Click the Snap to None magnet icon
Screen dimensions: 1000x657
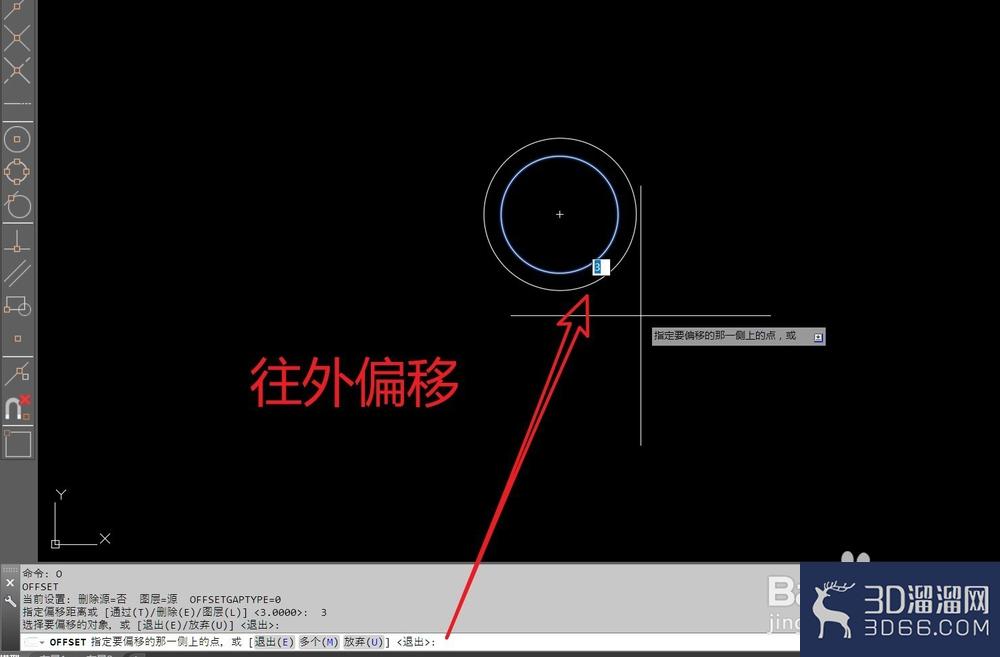[x=17, y=408]
